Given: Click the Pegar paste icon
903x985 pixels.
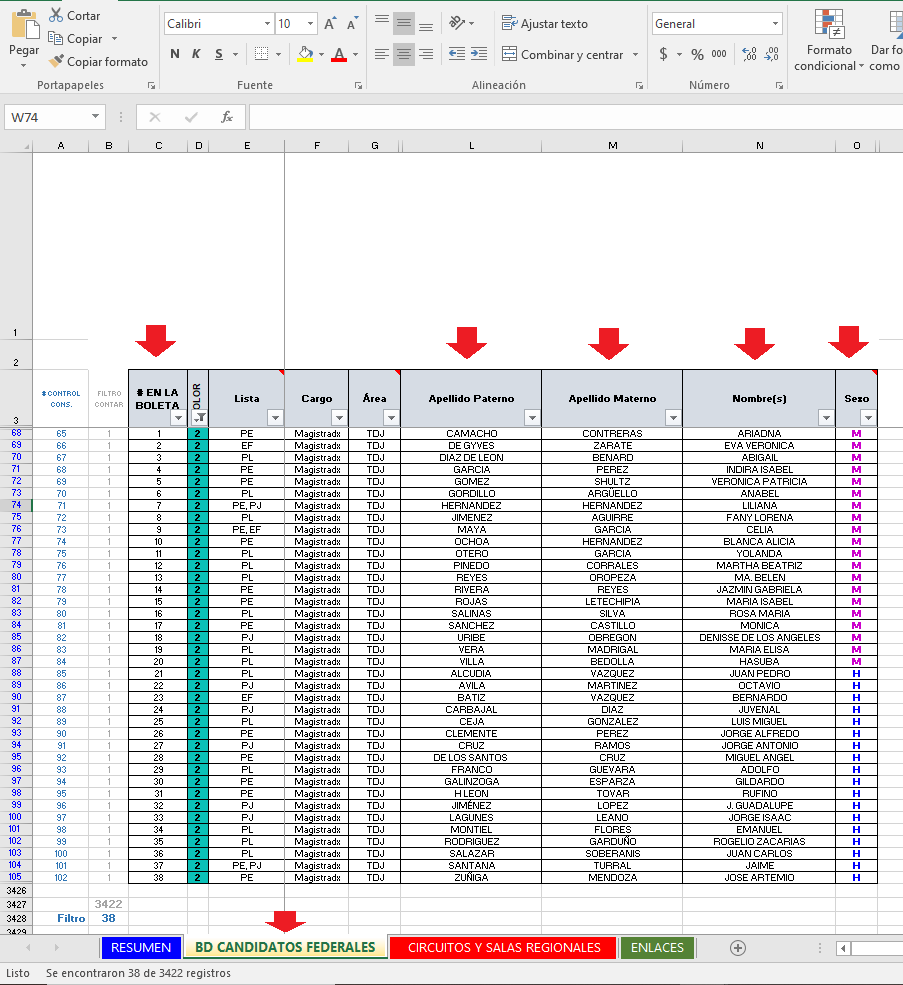Looking at the screenshot, I should click(x=24, y=28).
